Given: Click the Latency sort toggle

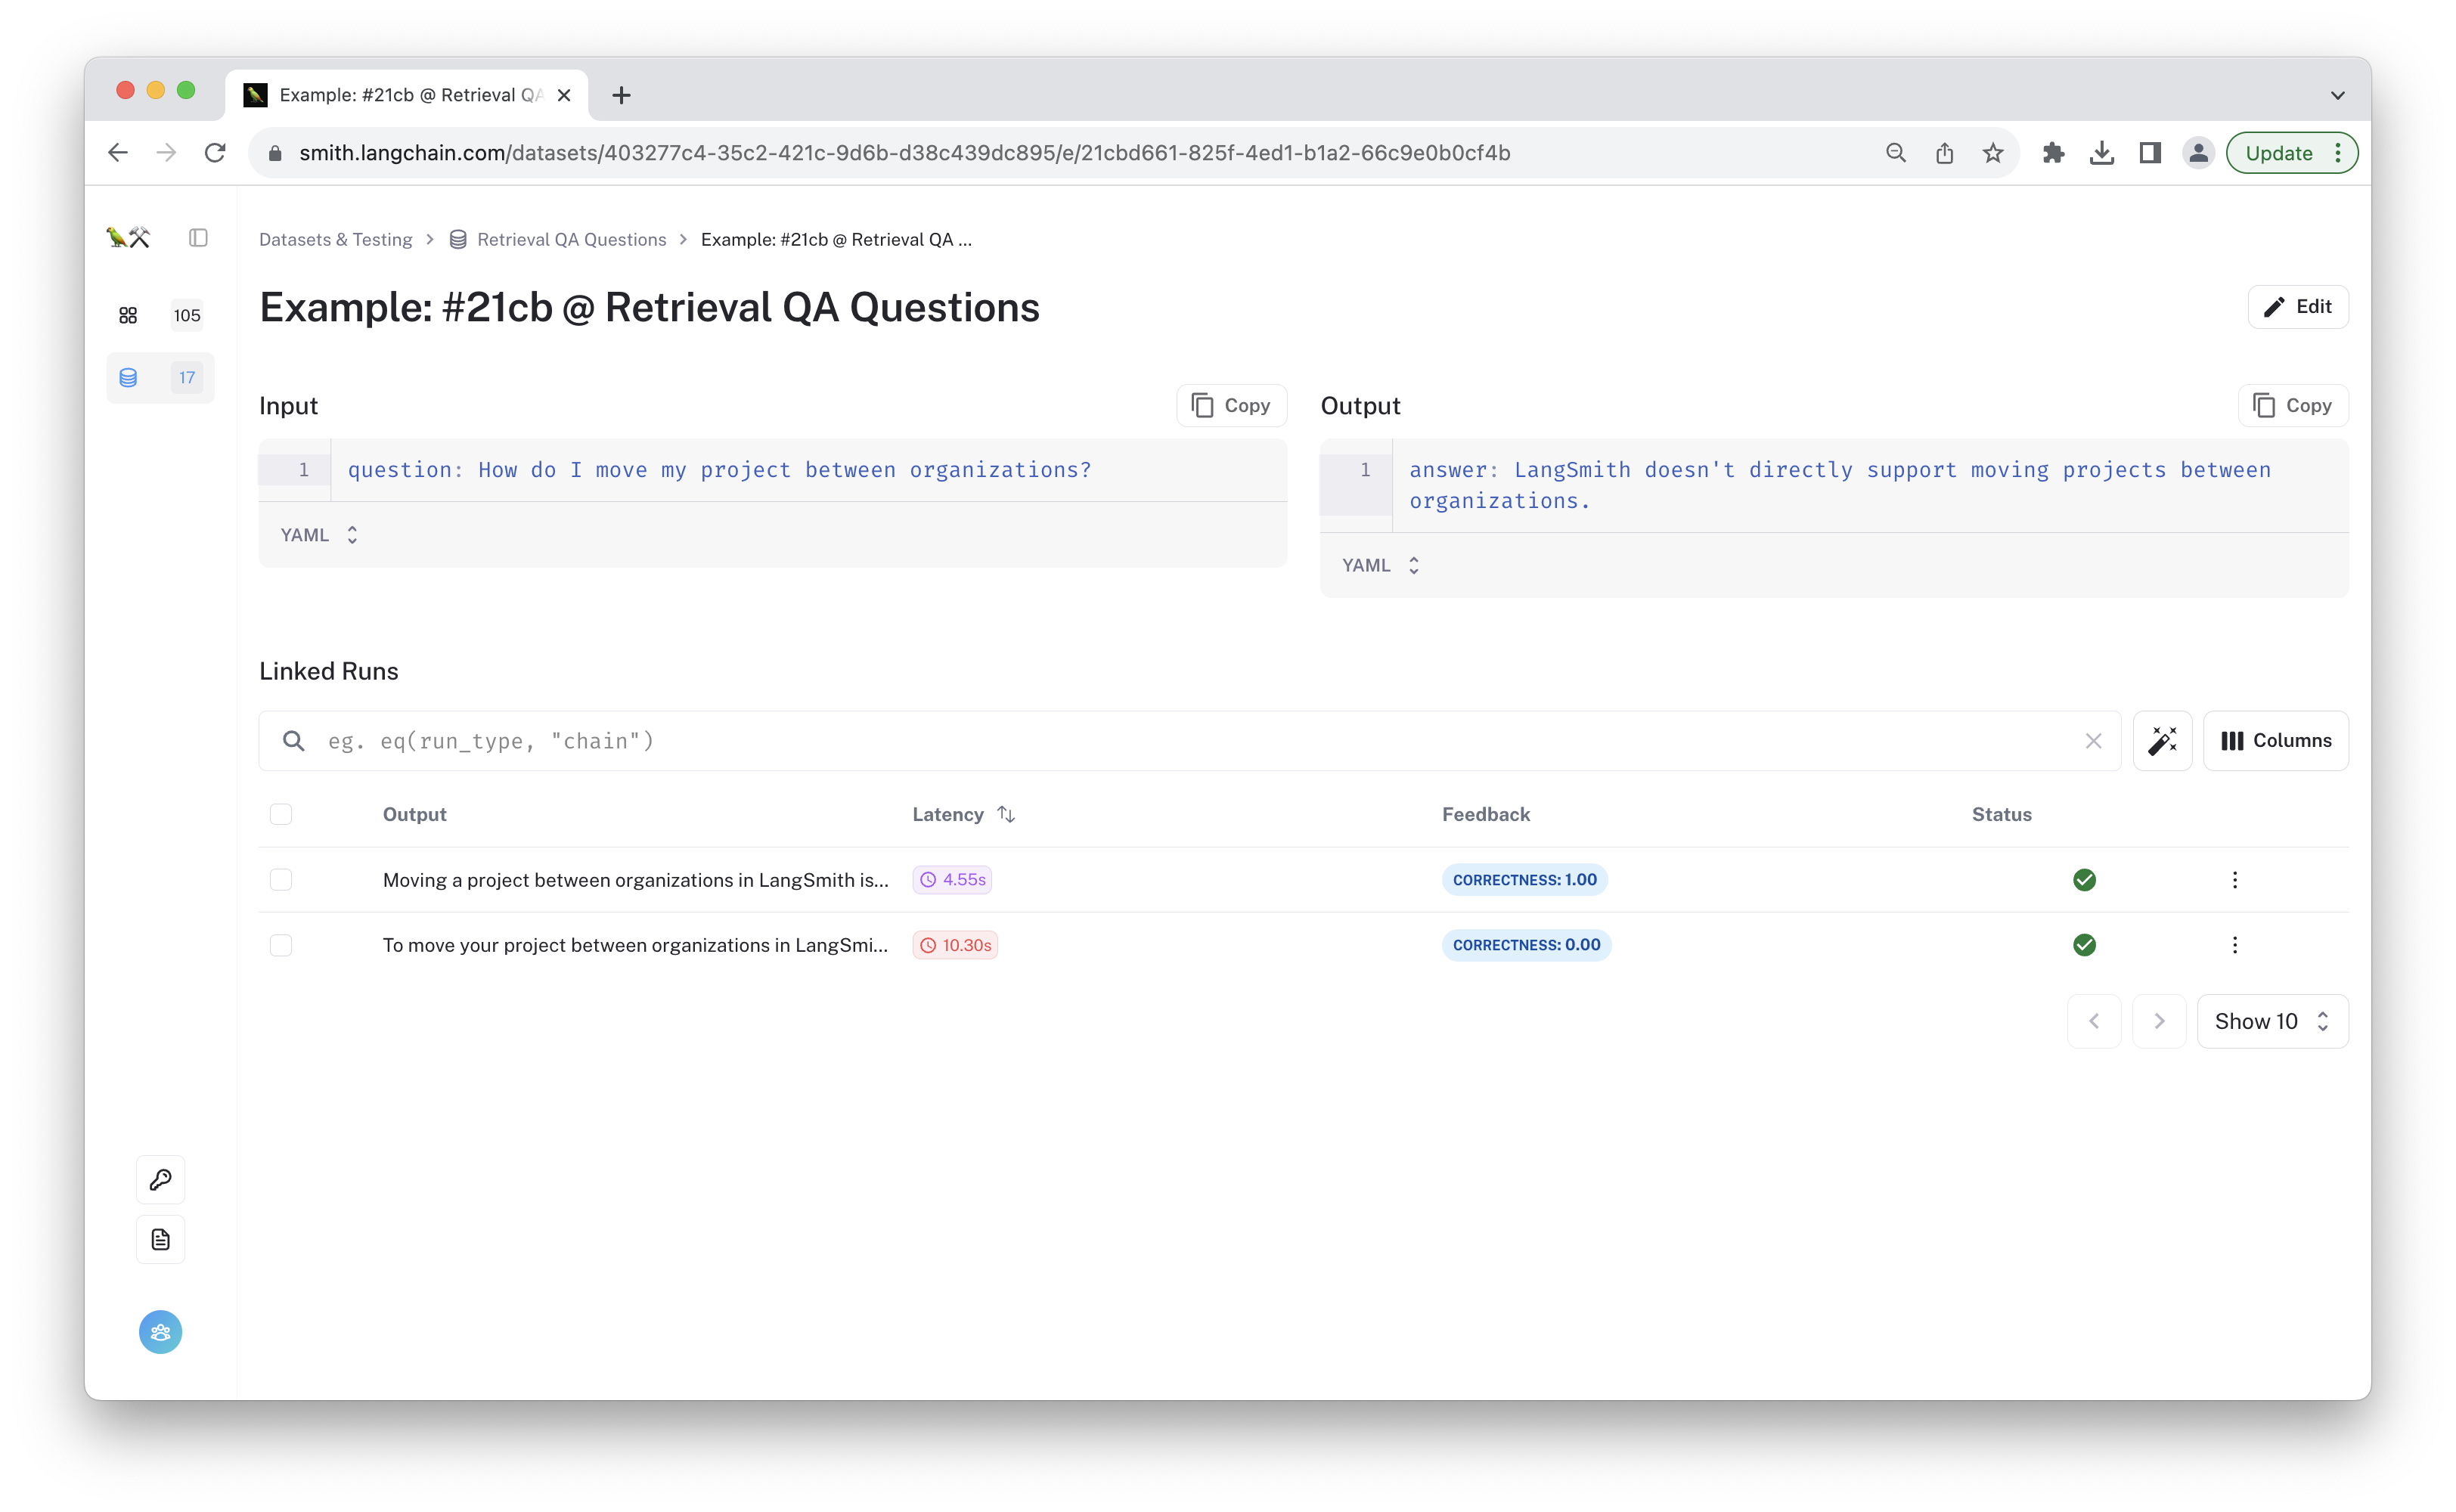Looking at the screenshot, I should click(1009, 814).
